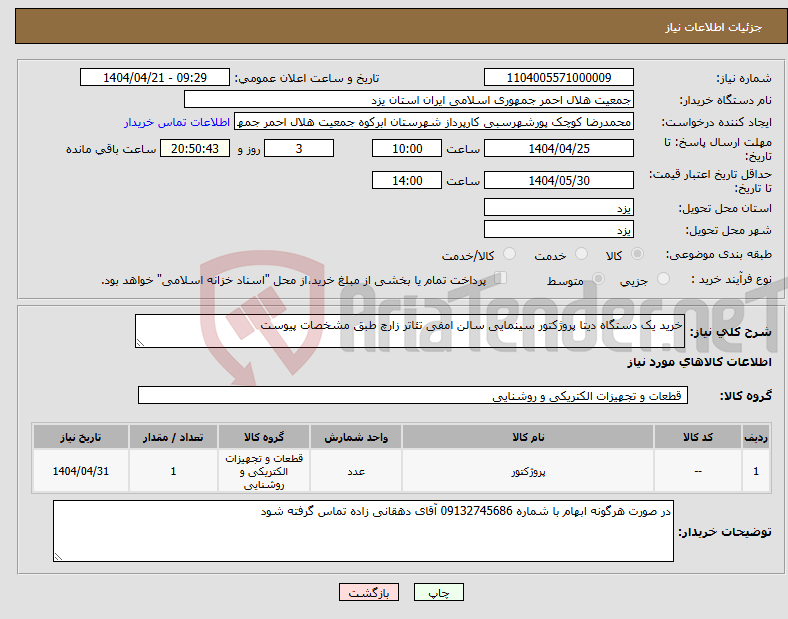
Task: Click the request creator name field
Action: tap(434, 122)
